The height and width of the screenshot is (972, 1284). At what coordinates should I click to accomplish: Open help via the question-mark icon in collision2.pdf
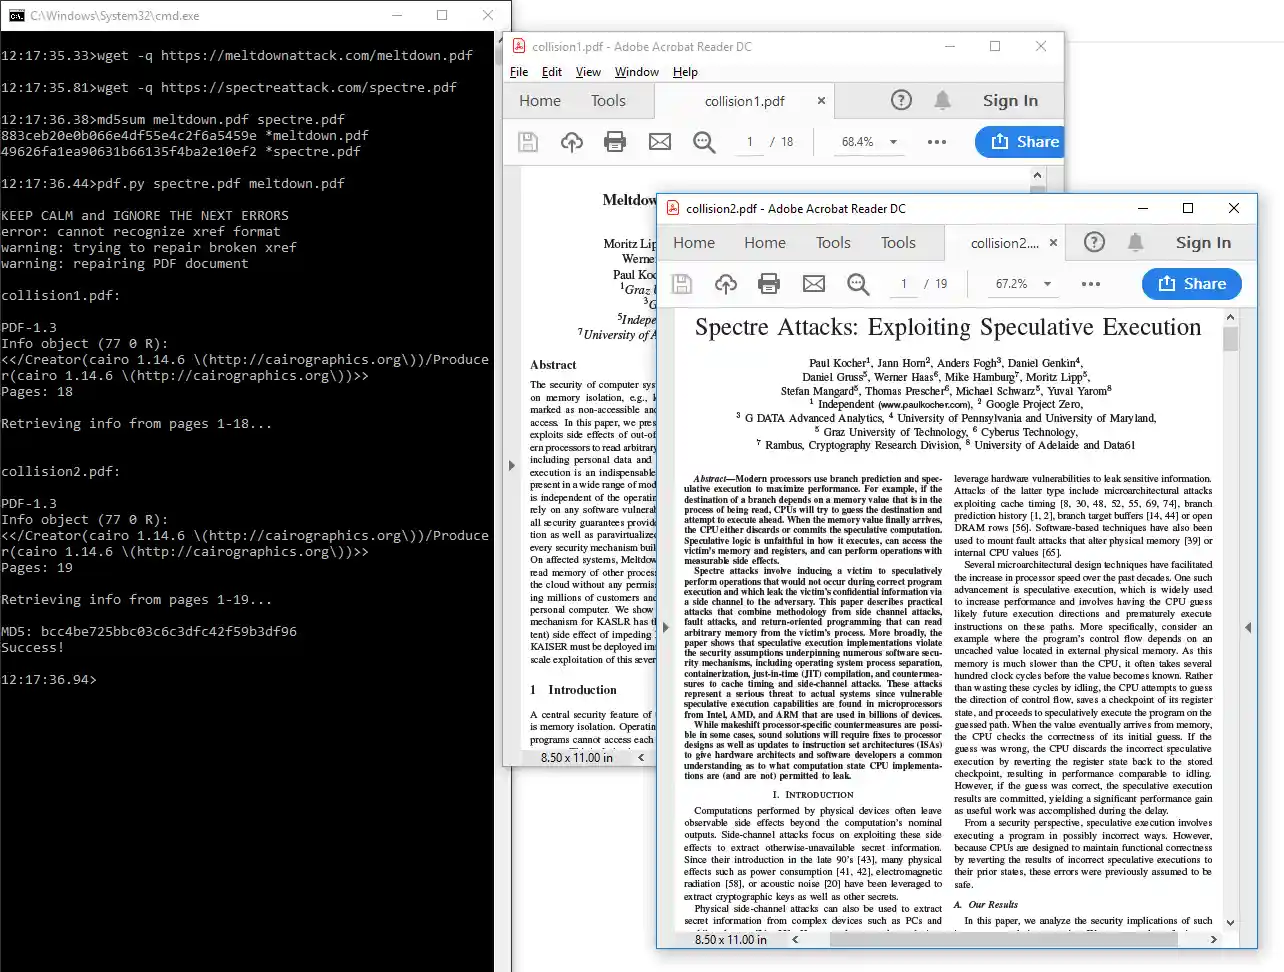tap(1093, 241)
